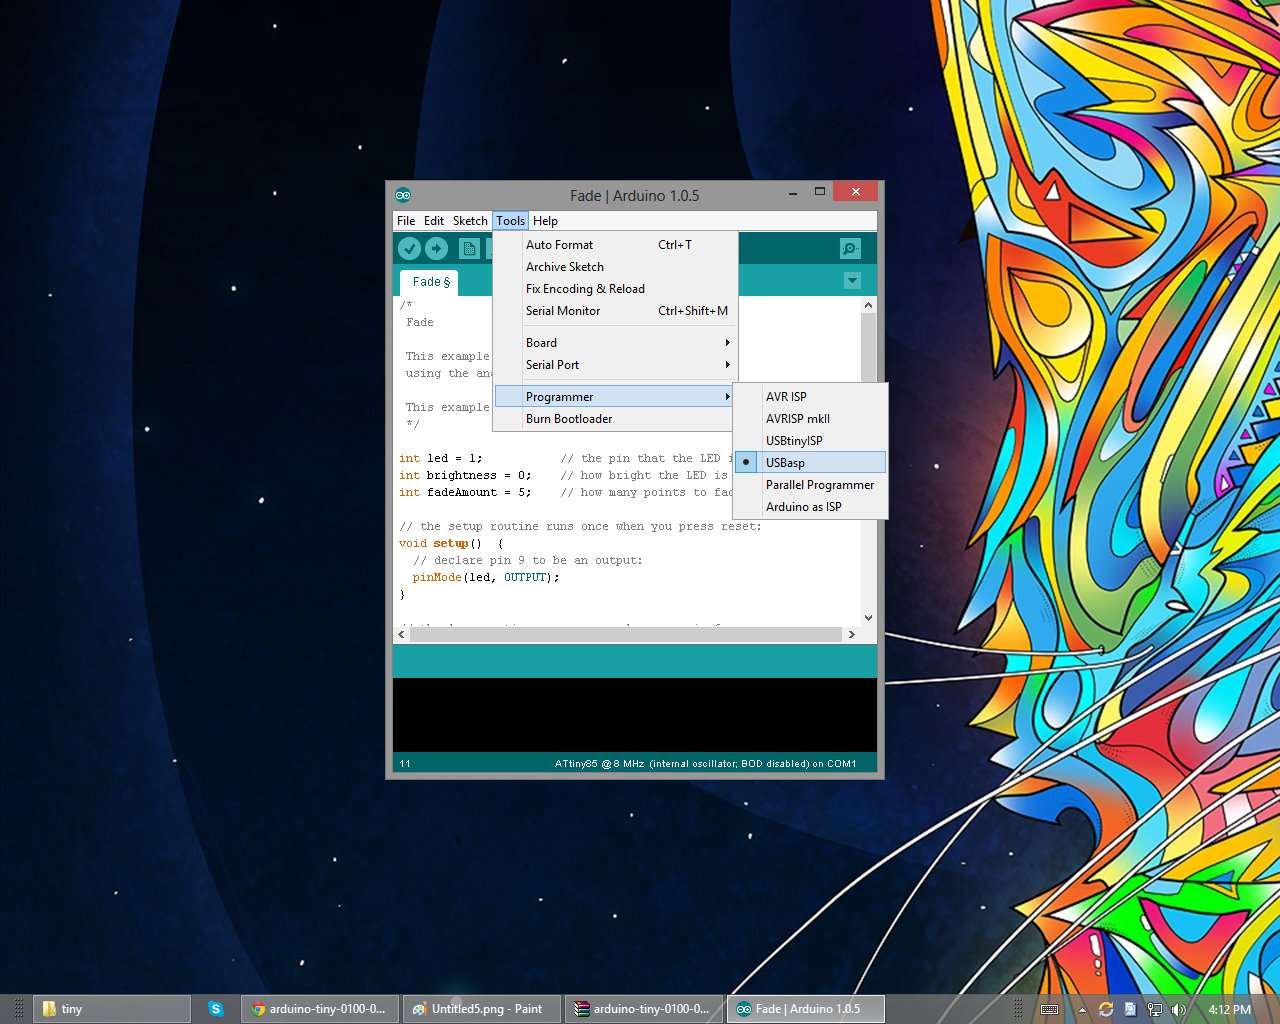Screen dimensions: 1280x1024
Task: Switch to Chrome arduino-tiny taskbar window
Action: point(320,1009)
